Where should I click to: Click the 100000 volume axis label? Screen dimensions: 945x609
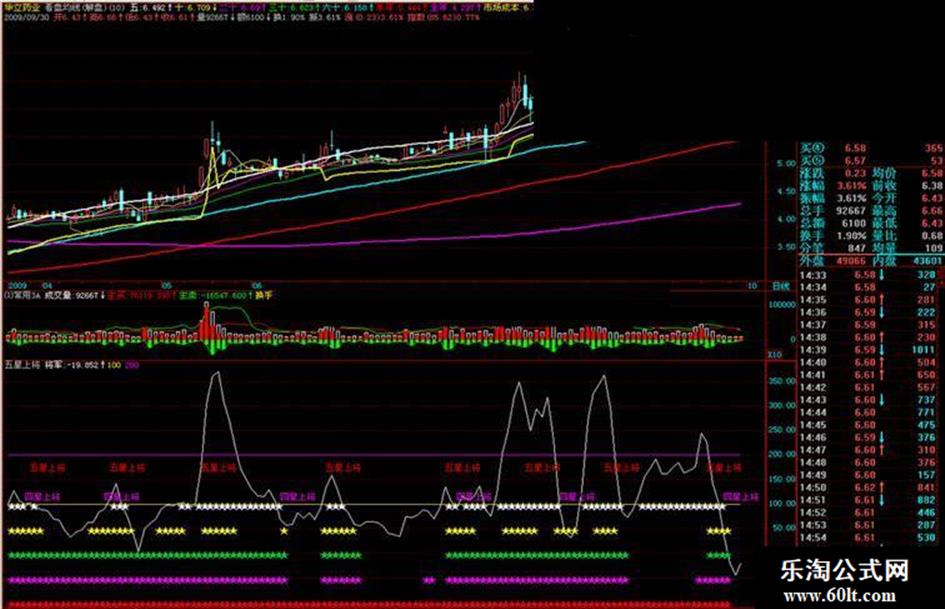782,304
